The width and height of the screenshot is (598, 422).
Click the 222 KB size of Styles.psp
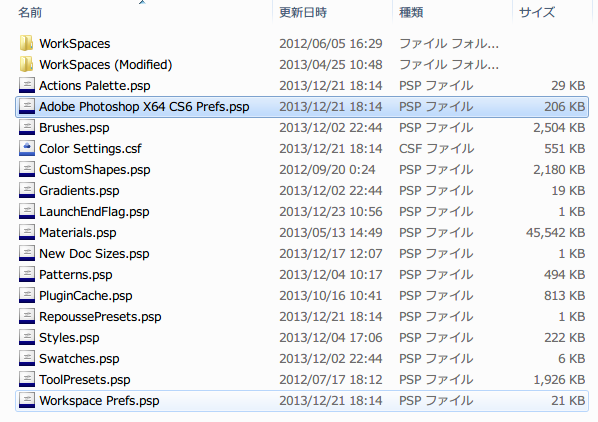coord(564,337)
